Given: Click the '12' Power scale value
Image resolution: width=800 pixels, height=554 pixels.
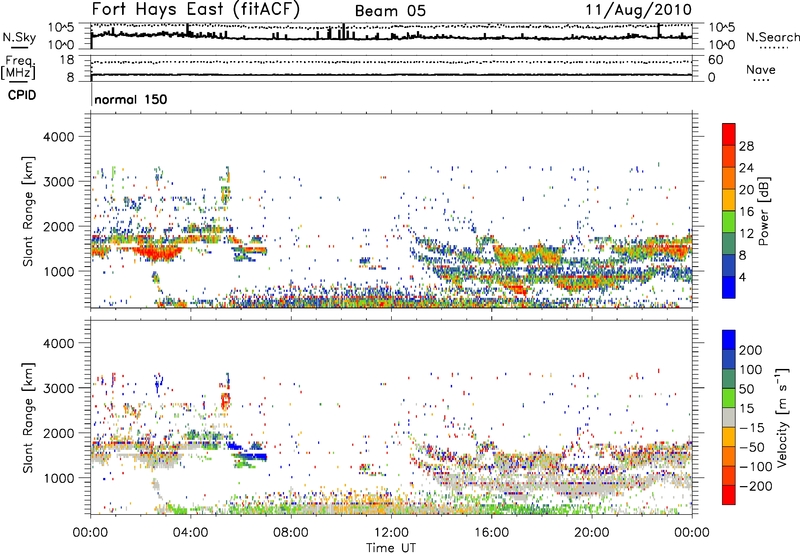Looking at the screenshot, I should pyautogui.click(x=746, y=234).
